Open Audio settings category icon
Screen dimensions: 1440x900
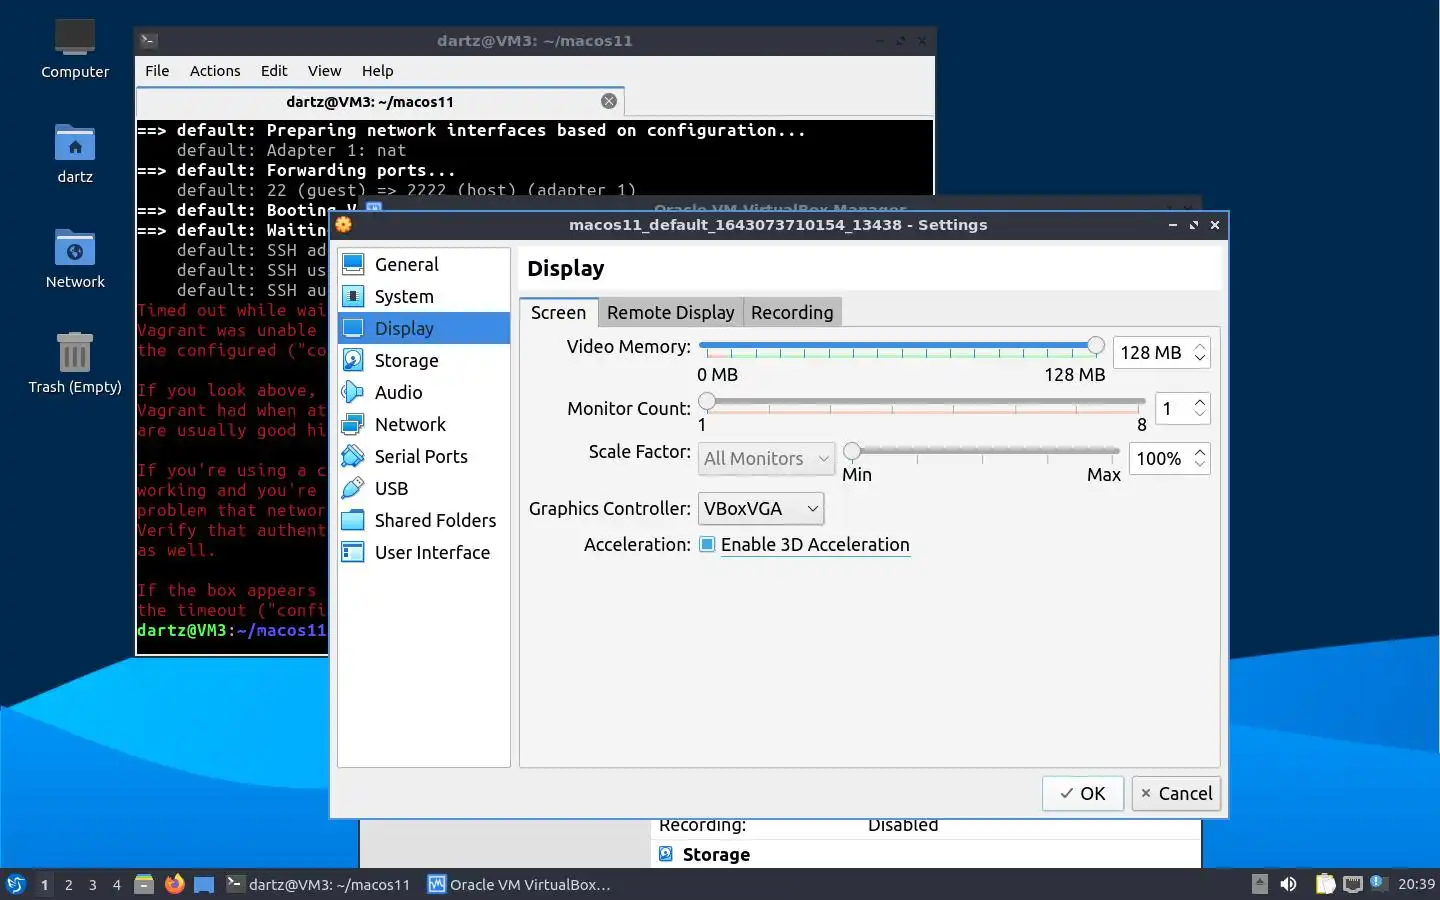point(353,392)
